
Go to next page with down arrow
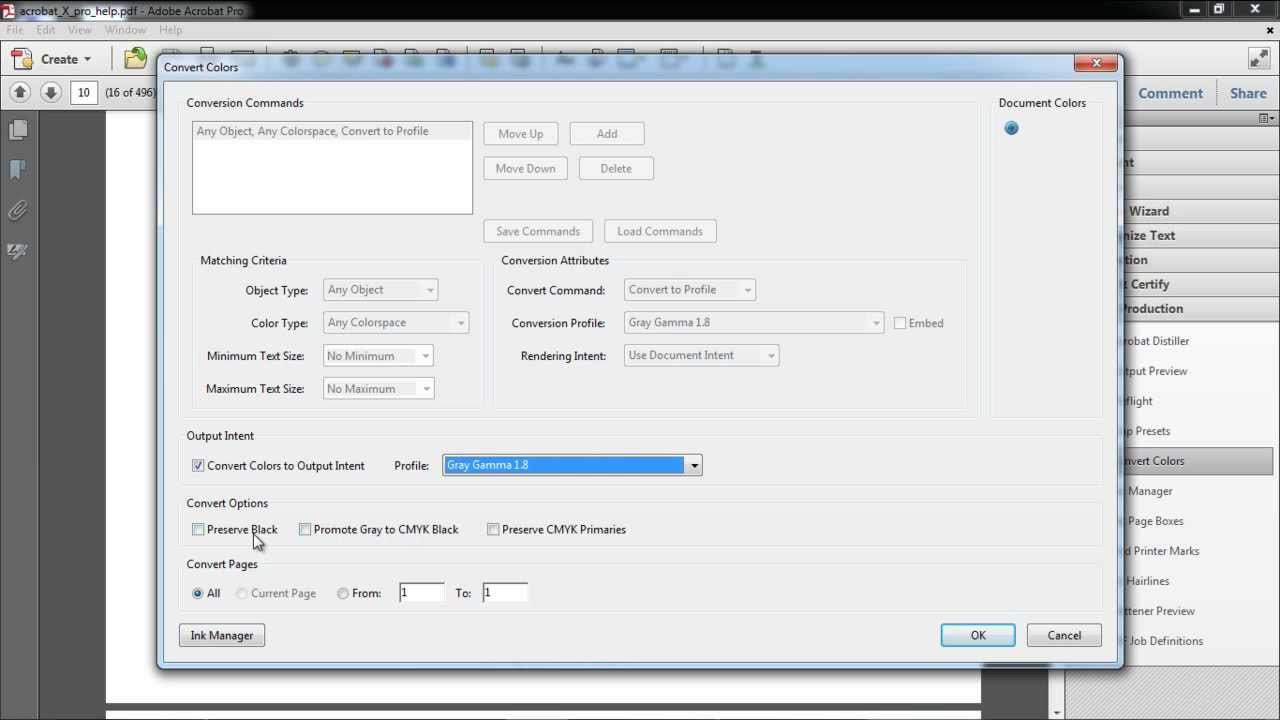[x=51, y=93]
